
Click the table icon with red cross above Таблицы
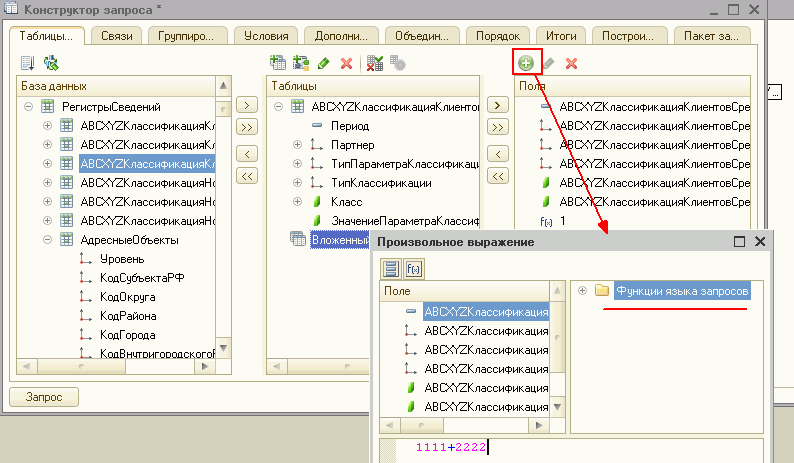(x=375, y=63)
